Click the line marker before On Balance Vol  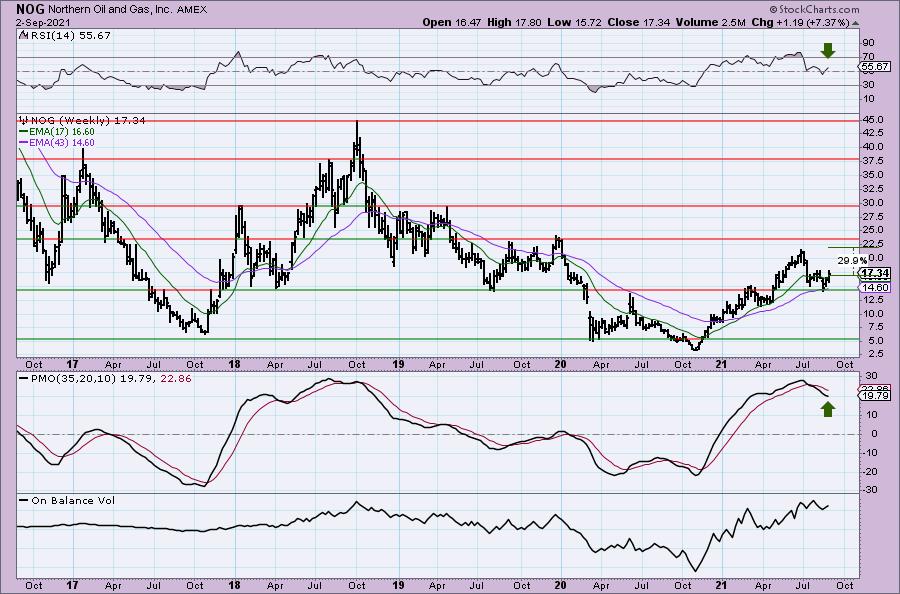(x=23, y=500)
